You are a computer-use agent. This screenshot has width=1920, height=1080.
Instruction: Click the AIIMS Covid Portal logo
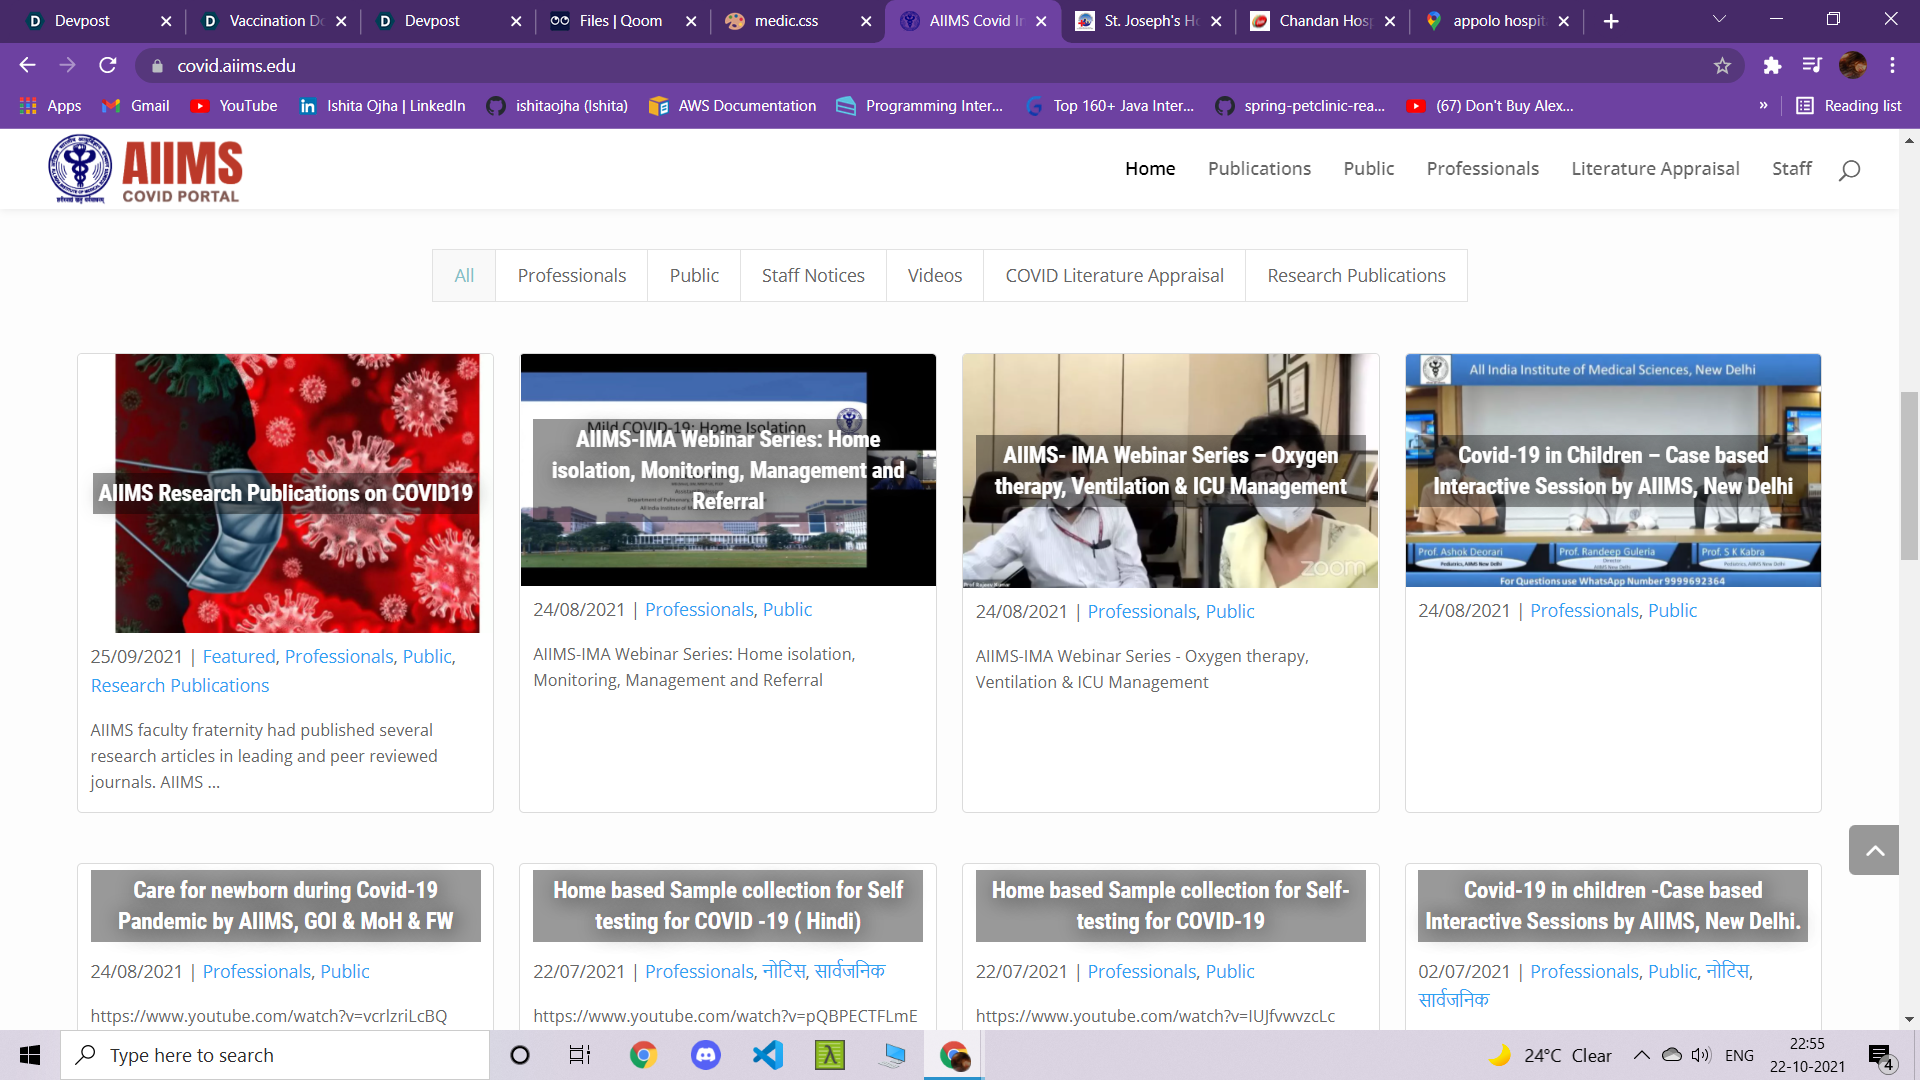click(146, 169)
